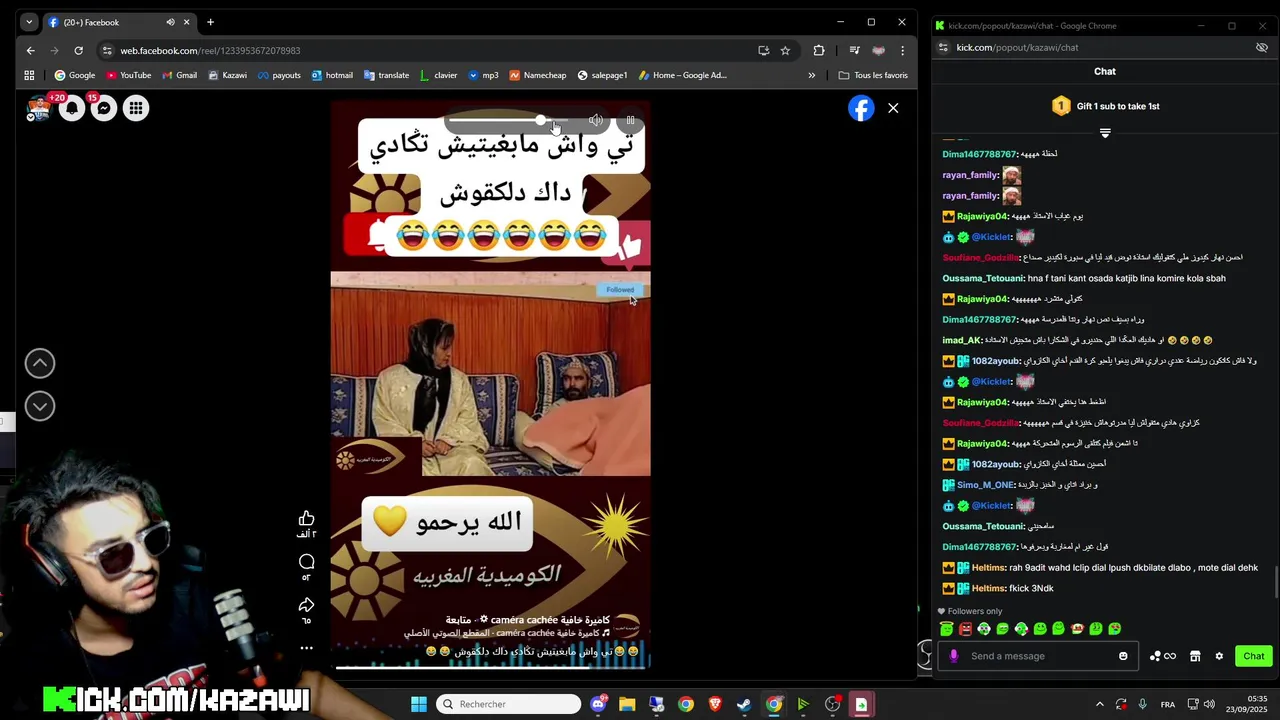The height and width of the screenshot is (720, 1280).
Task: Open the emoji picker in chat input
Action: (x=1123, y=656)
